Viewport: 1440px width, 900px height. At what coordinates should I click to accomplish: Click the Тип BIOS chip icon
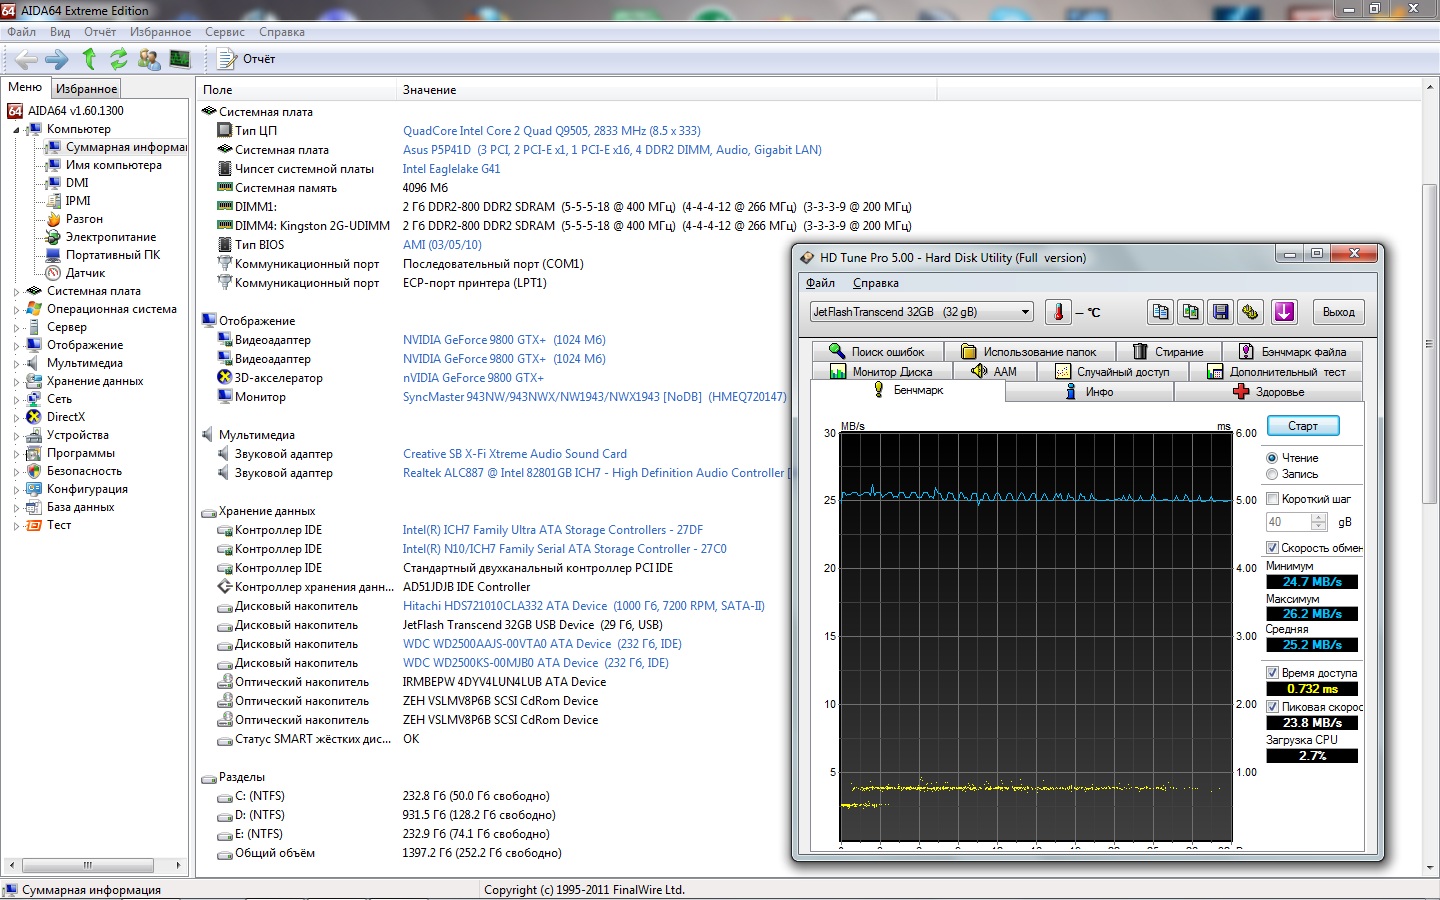pos(225,245)
